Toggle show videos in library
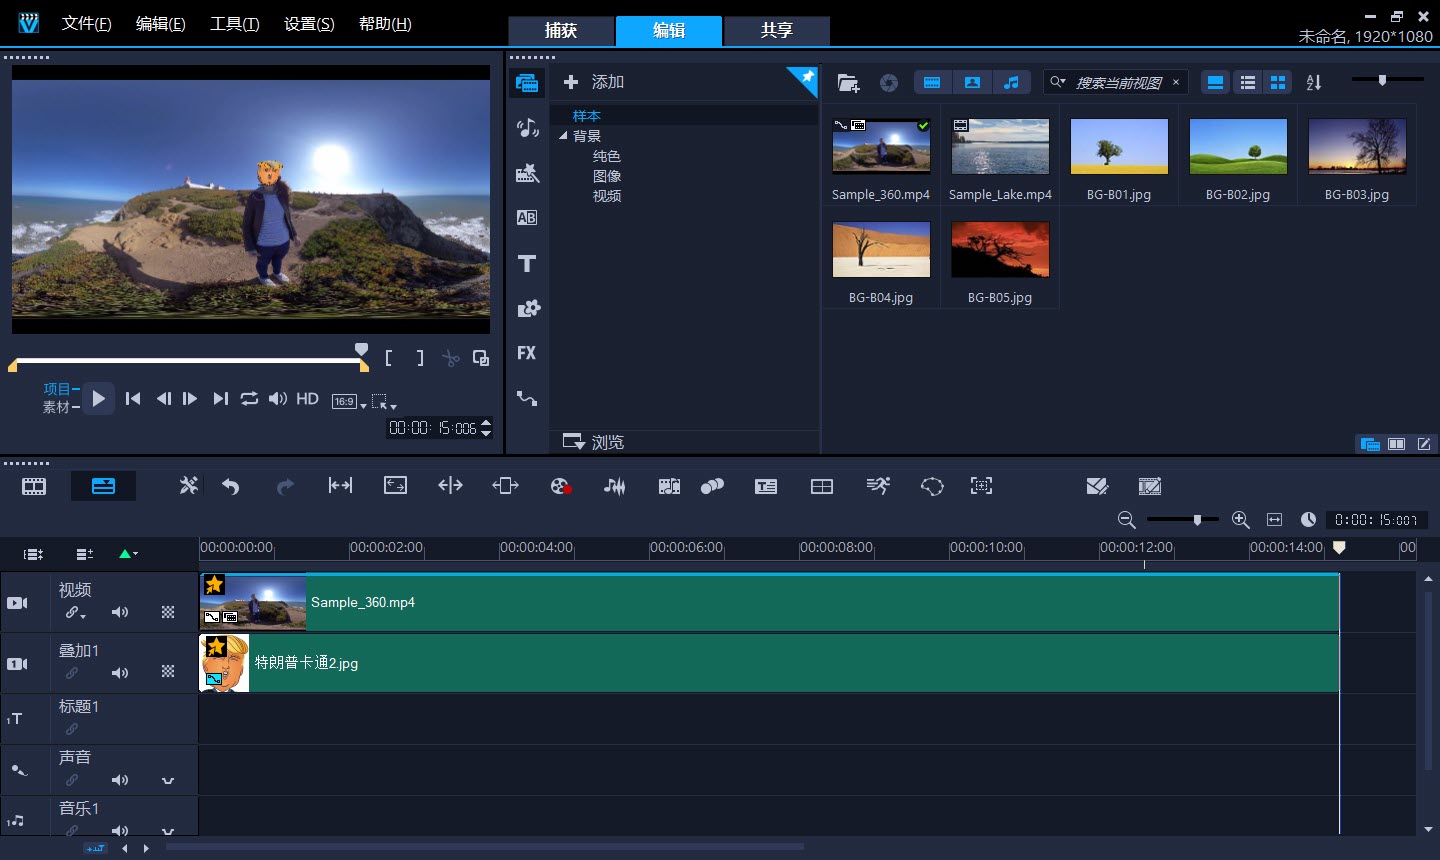 (x=932, y=83)
